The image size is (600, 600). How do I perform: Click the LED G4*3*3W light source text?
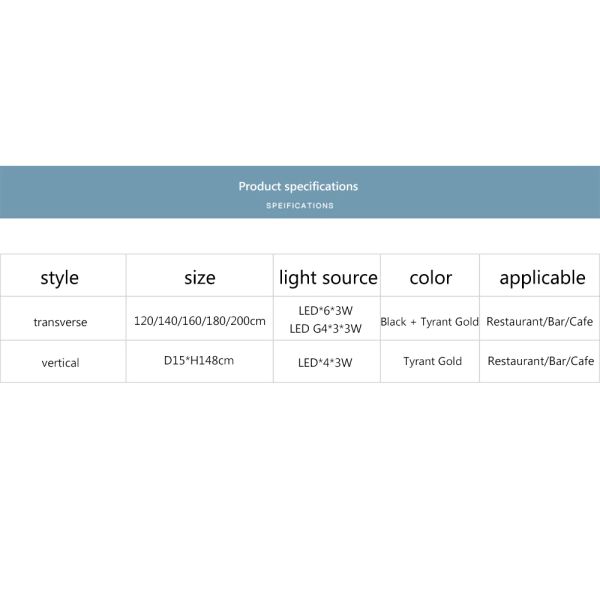[326, 328]
